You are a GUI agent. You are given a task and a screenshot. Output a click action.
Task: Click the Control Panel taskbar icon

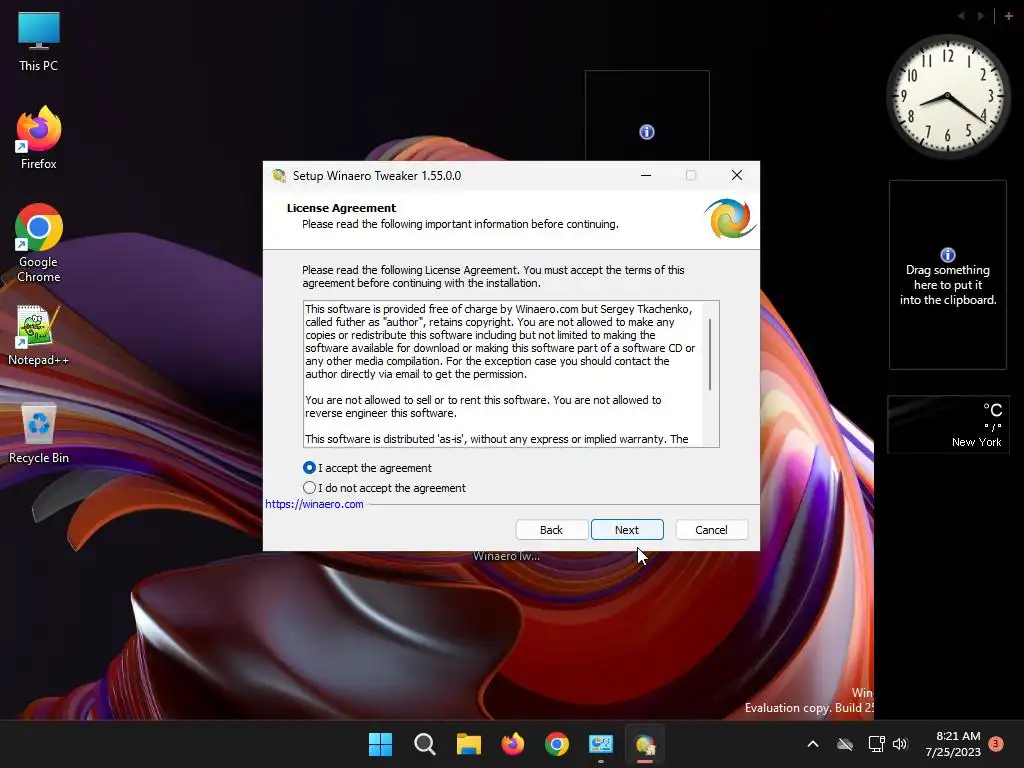click(x=601, y=744)
